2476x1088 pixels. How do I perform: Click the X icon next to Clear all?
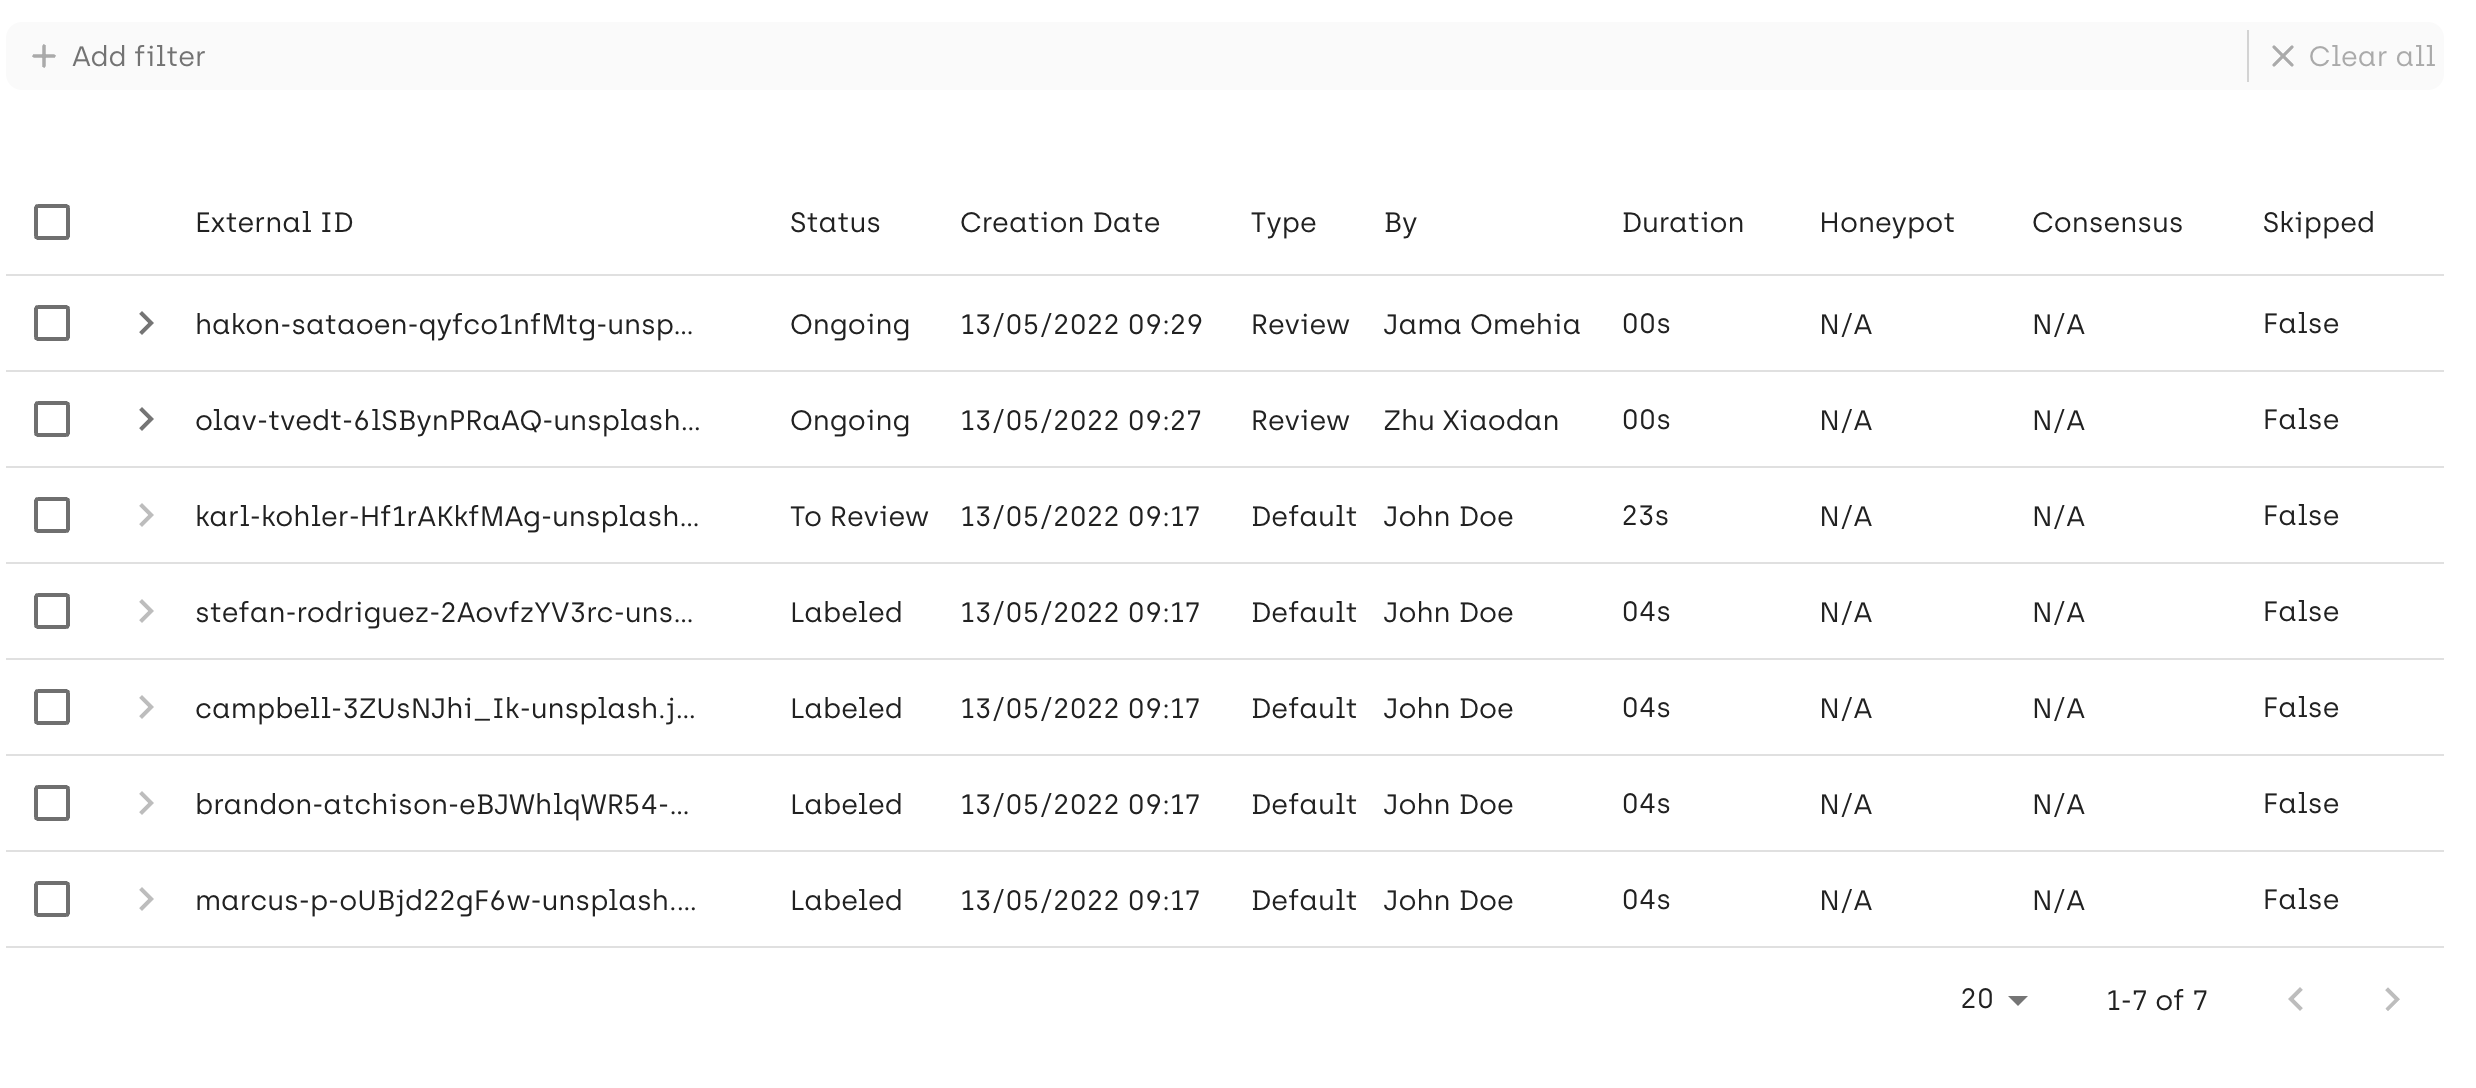tap(2282, 56)
